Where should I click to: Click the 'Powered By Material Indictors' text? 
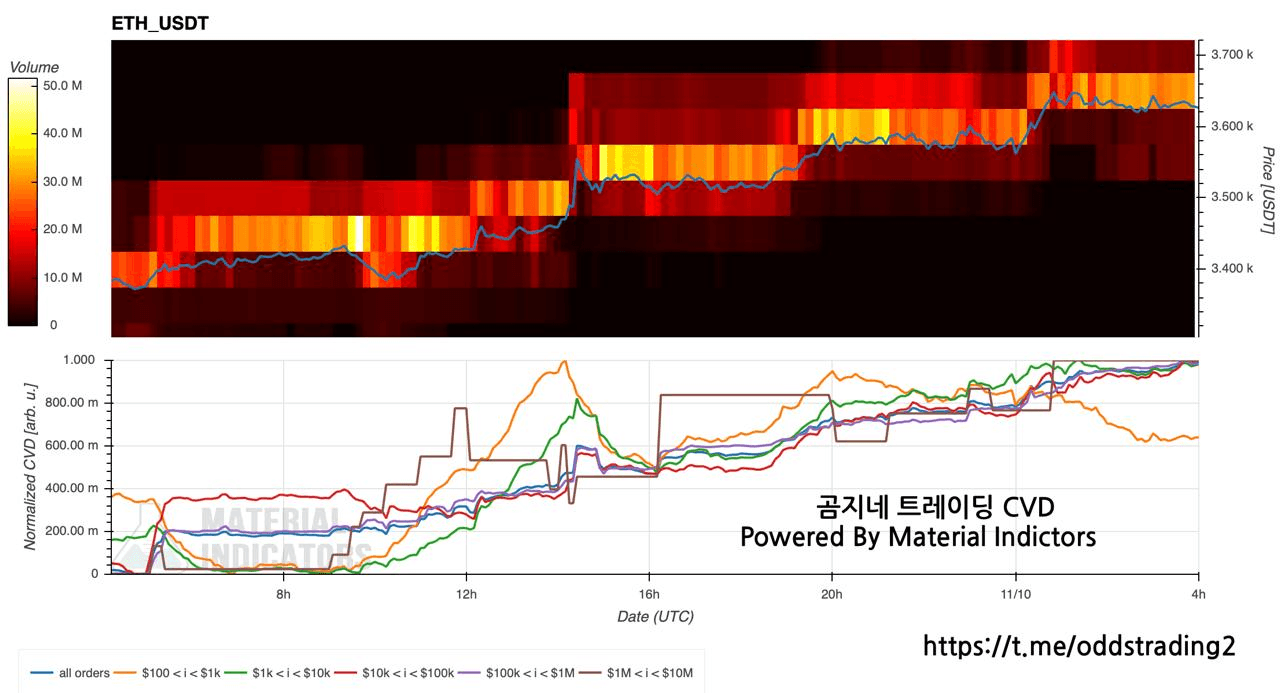918,537
